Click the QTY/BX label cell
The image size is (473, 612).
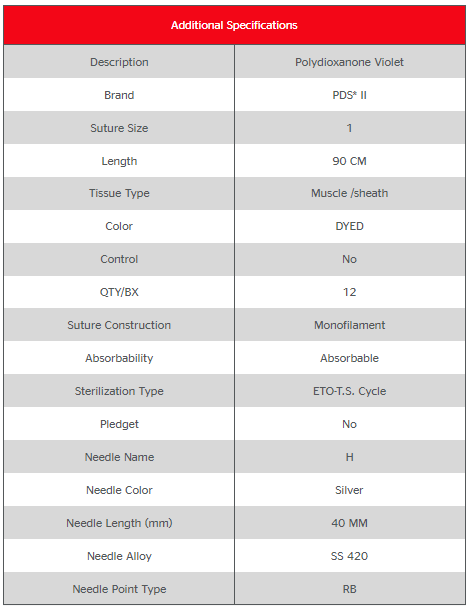[119, 292]
